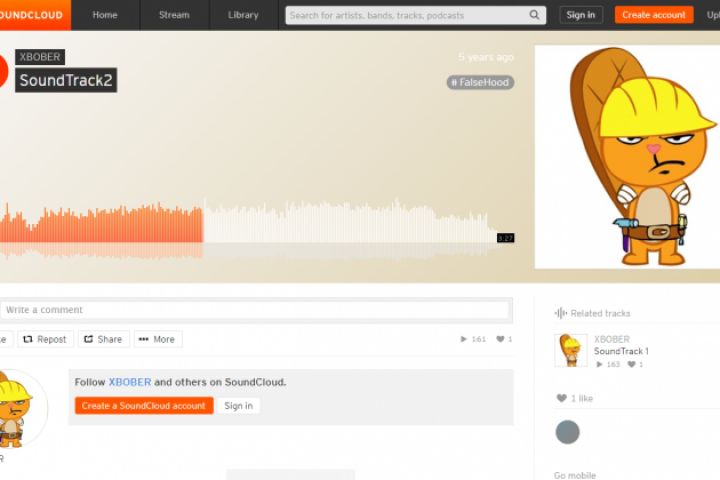Viewport: 720px width, 480px height.
Task: Share this track
Action: tap(103, 339)
